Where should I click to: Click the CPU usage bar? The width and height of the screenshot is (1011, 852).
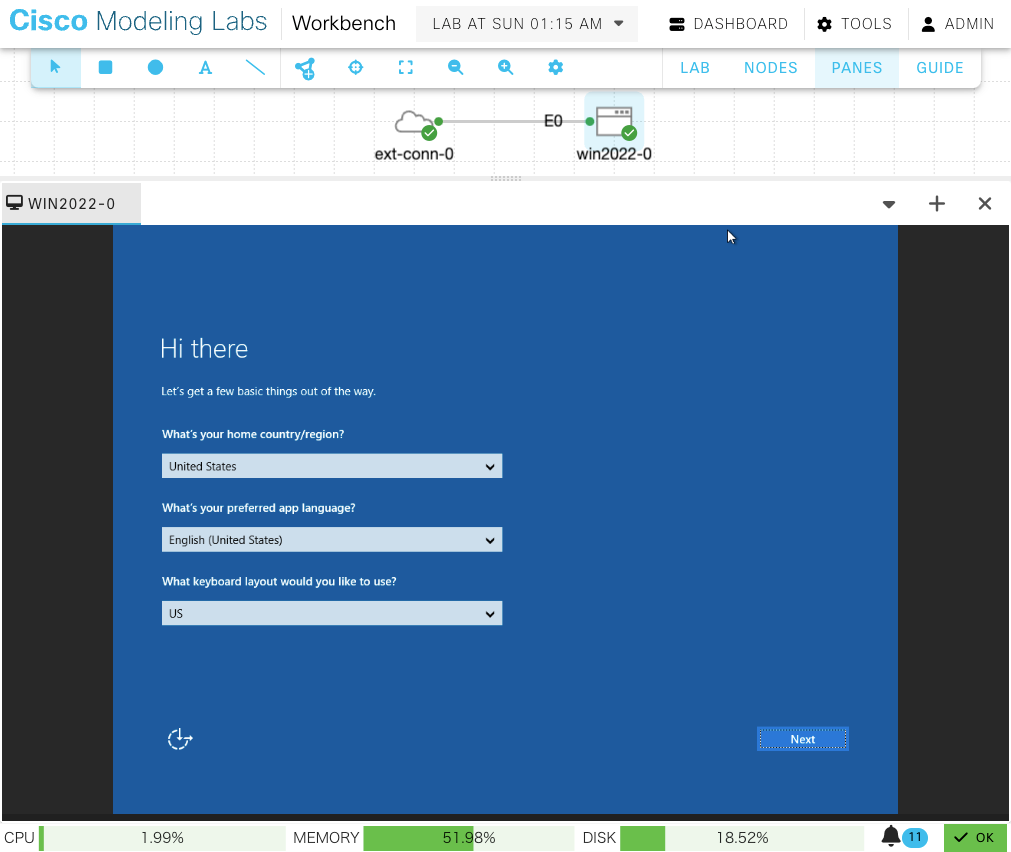[162, 838]
